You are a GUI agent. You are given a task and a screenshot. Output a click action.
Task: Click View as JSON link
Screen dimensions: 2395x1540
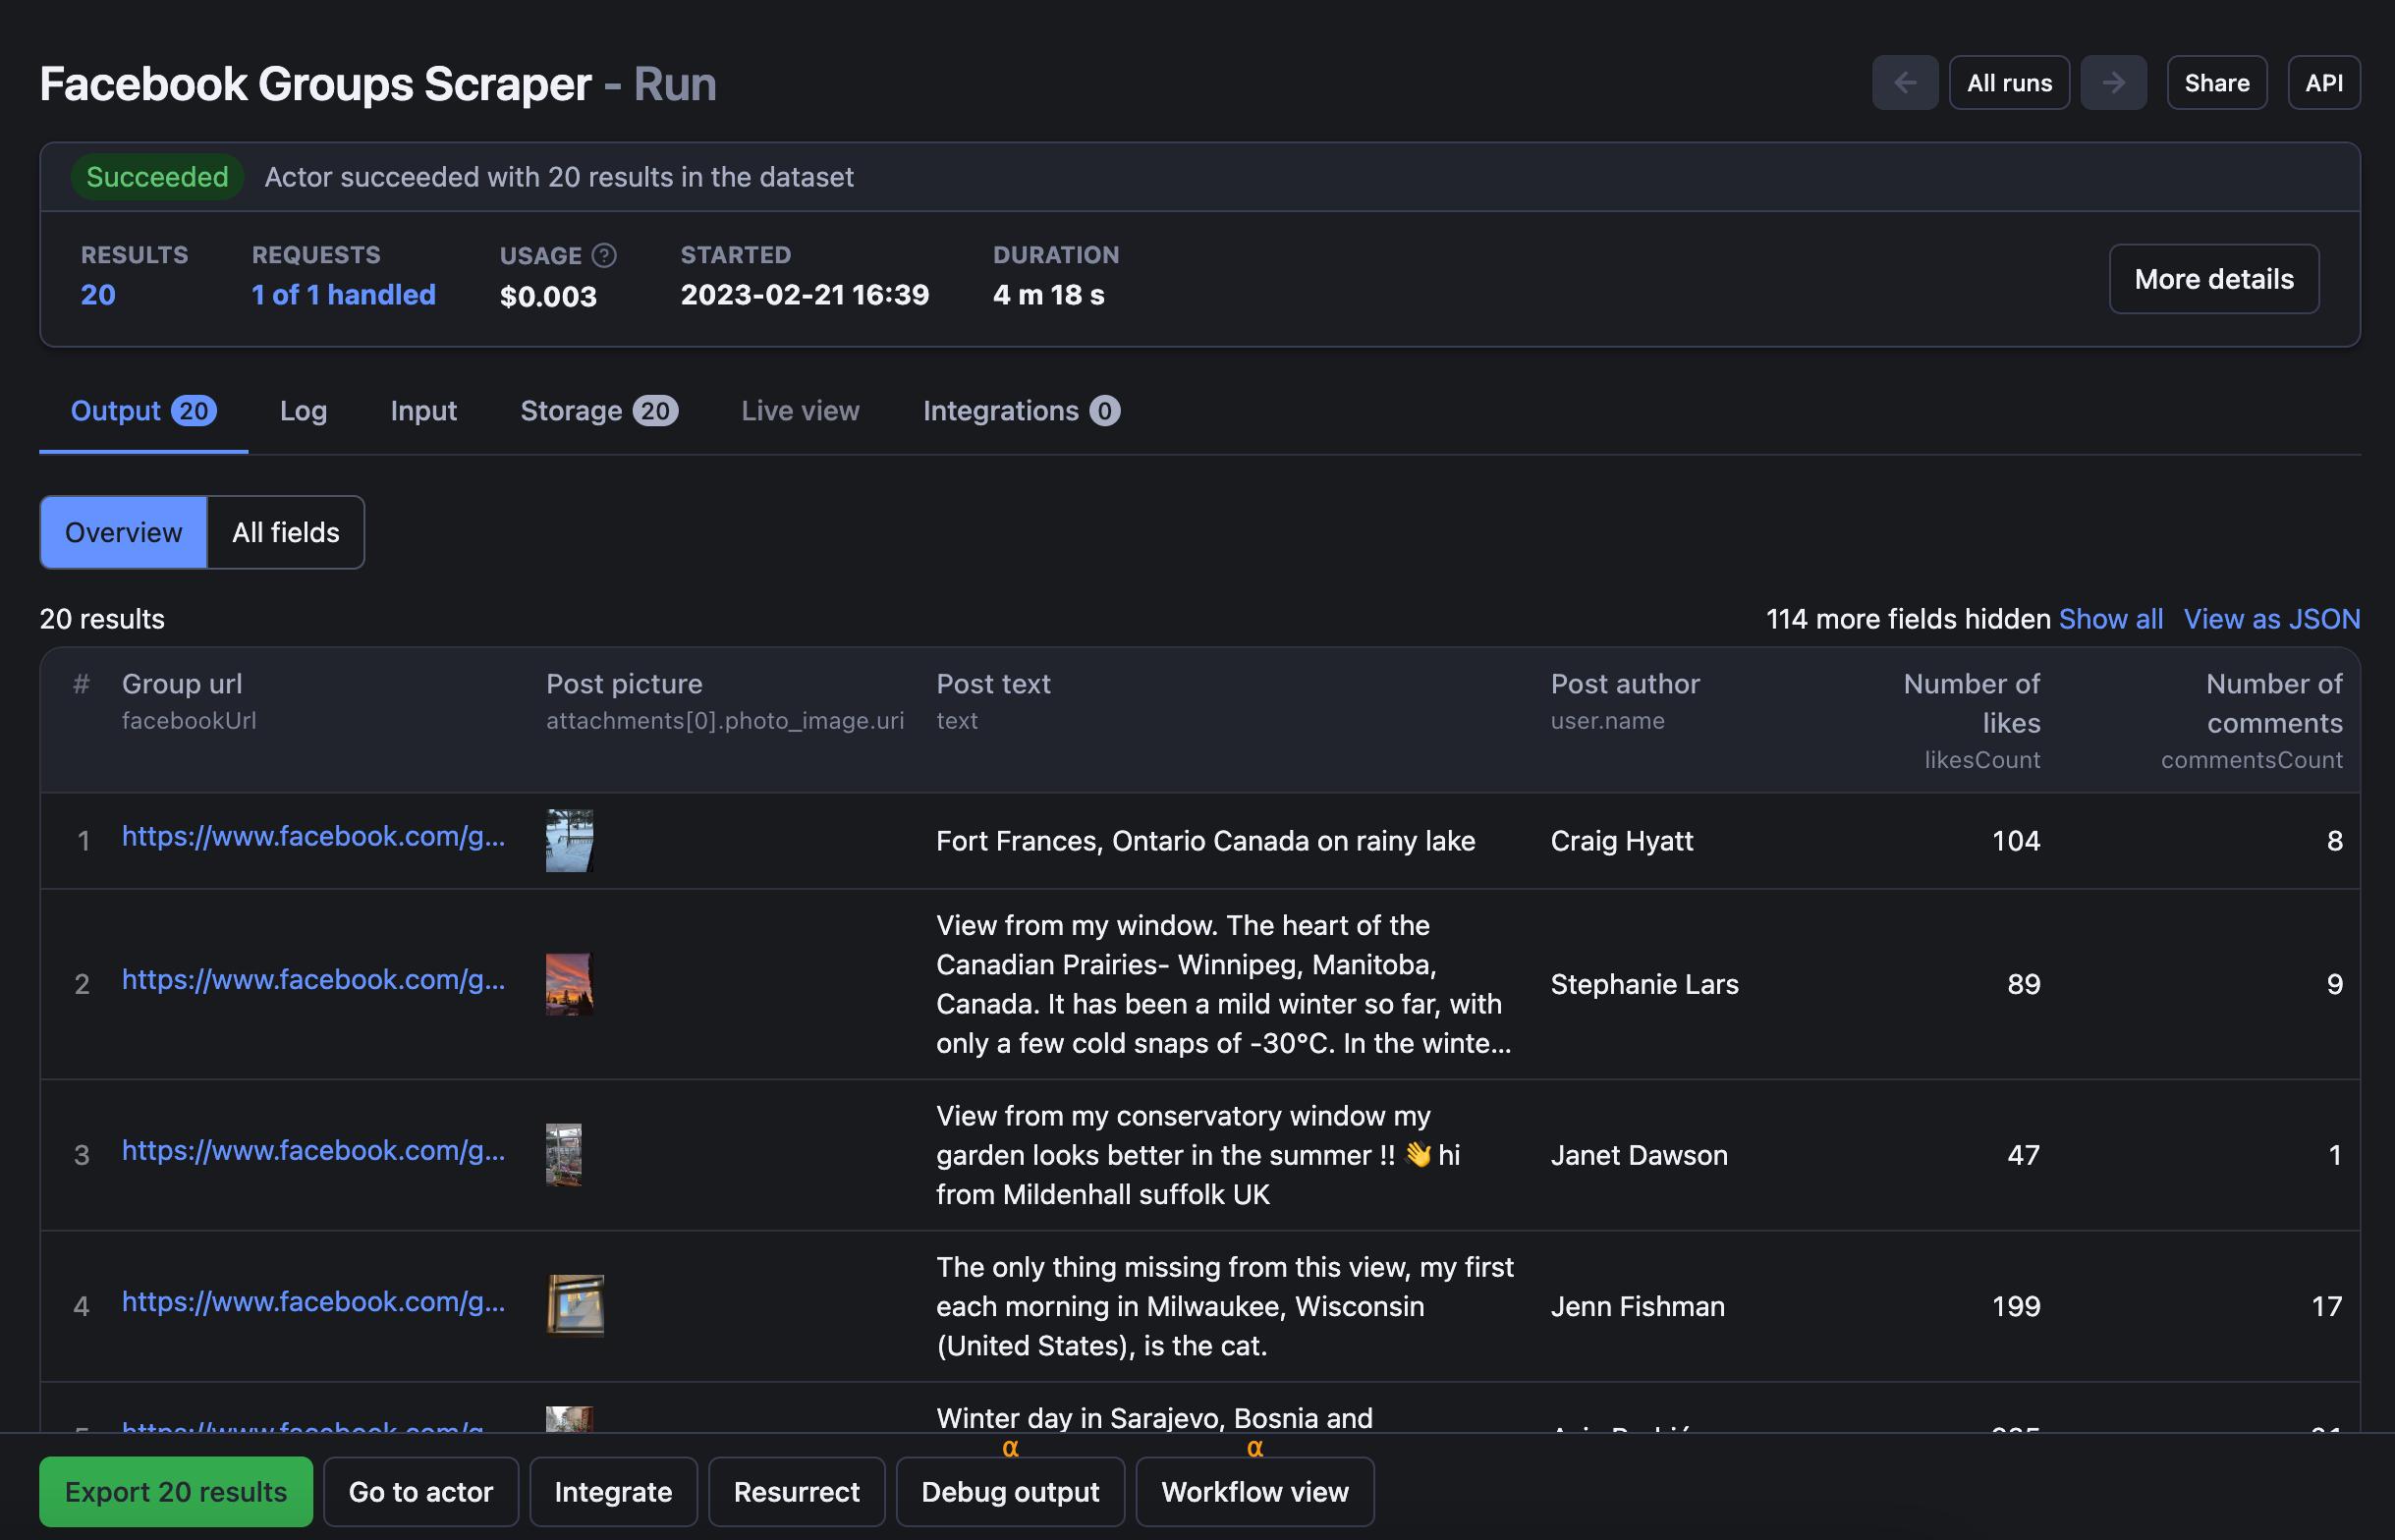point(2272,619)
